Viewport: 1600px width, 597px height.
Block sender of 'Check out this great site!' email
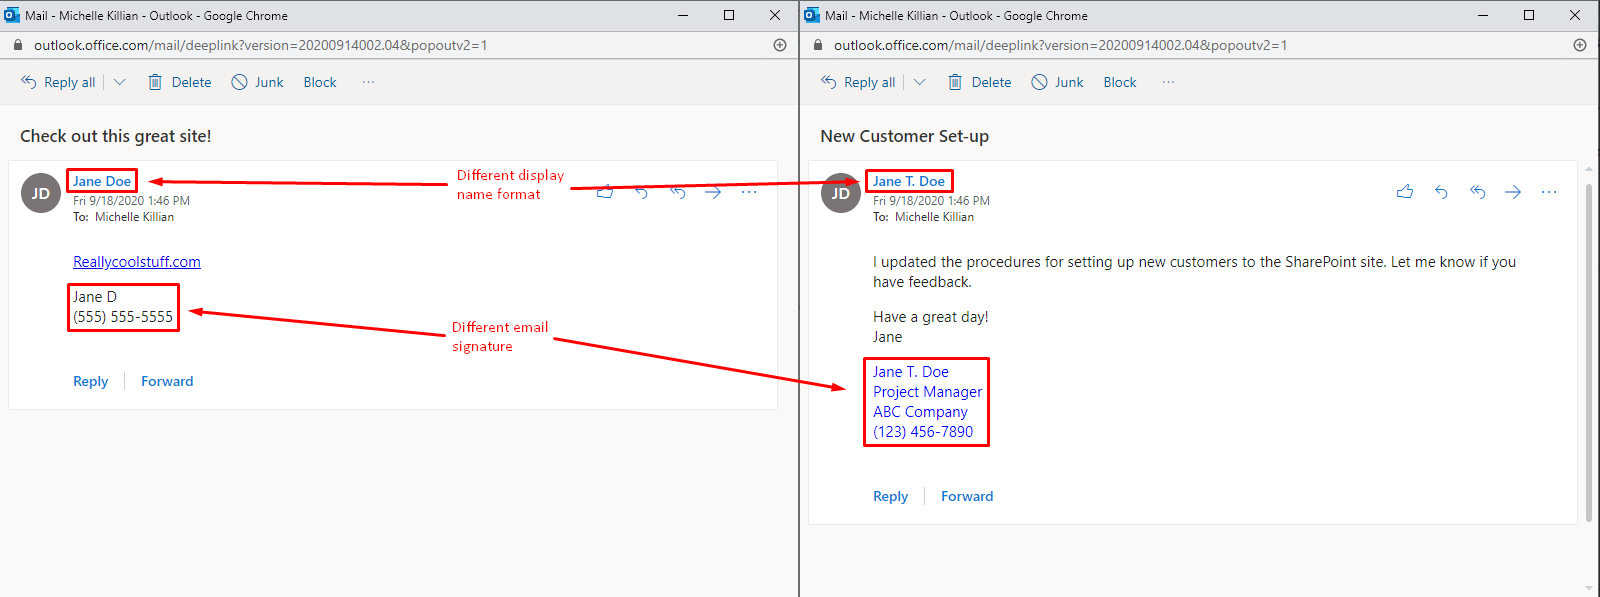pyautogui.click(x=320, y=82)
